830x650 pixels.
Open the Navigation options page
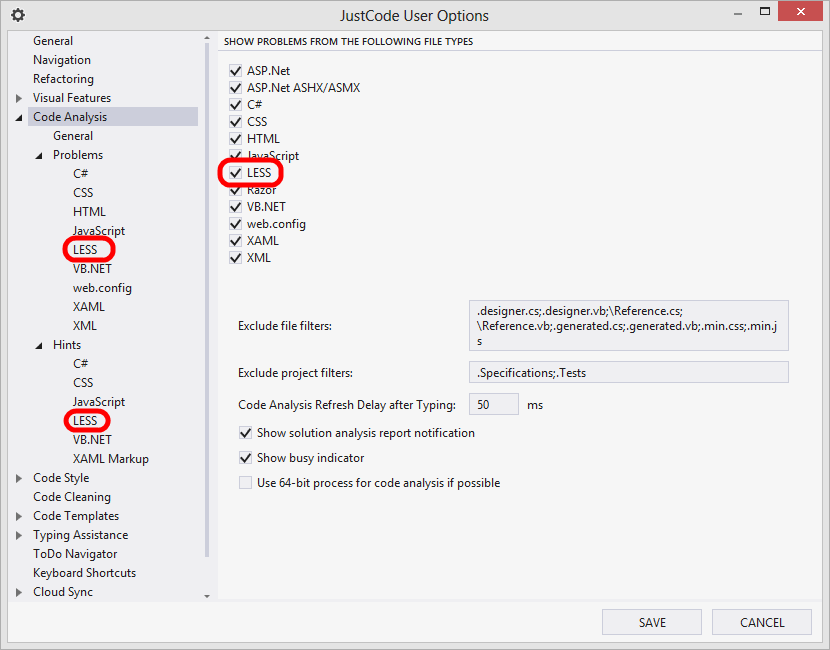62,60
